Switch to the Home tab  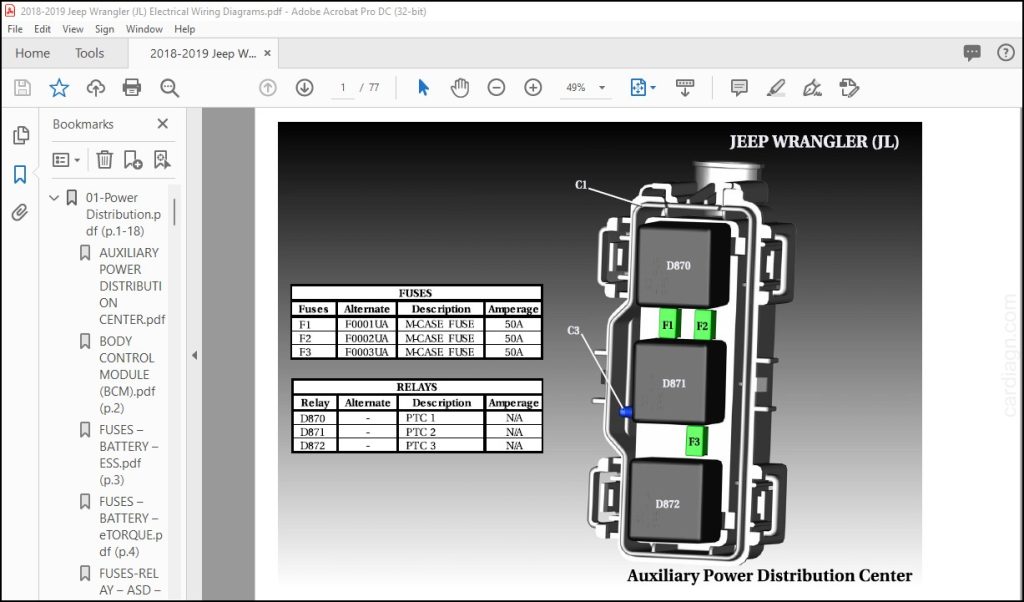[x=32, y=54]
